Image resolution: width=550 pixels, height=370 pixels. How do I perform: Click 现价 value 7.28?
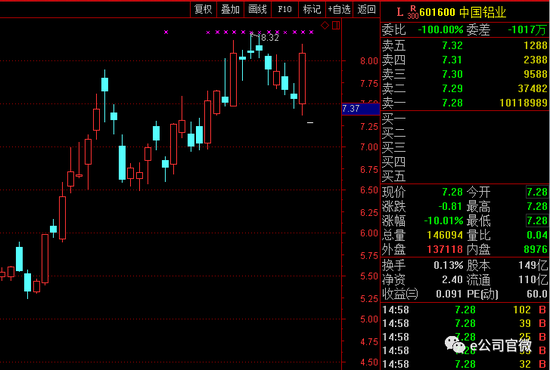click(x=452, y=192)
